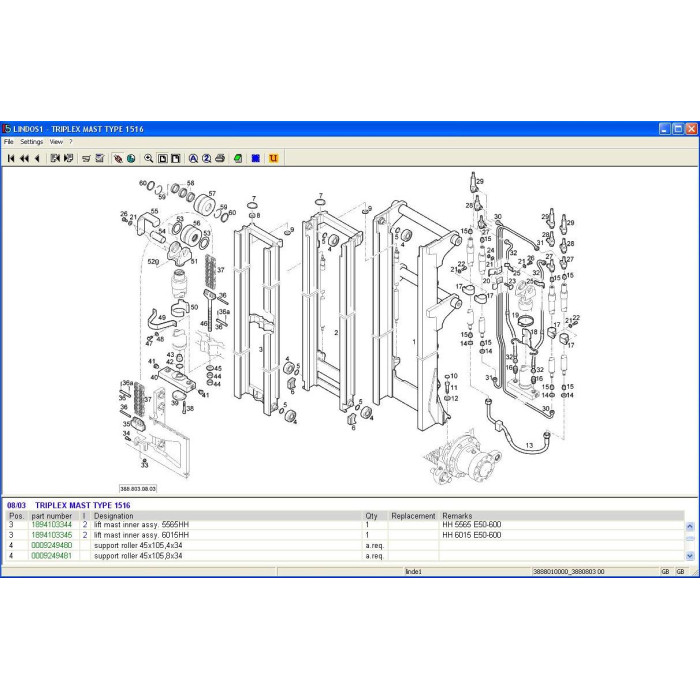700x700 pixels.
Task: Click remark 'HH 6015 E50-600'
Action: 471,535
